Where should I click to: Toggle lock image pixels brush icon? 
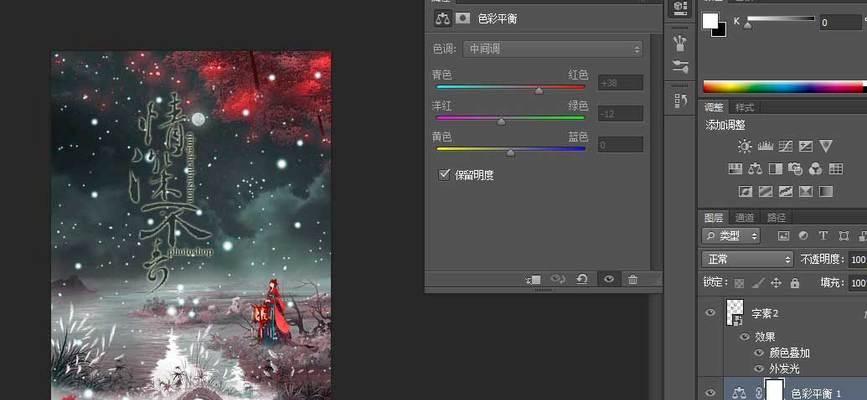[759, 283]
